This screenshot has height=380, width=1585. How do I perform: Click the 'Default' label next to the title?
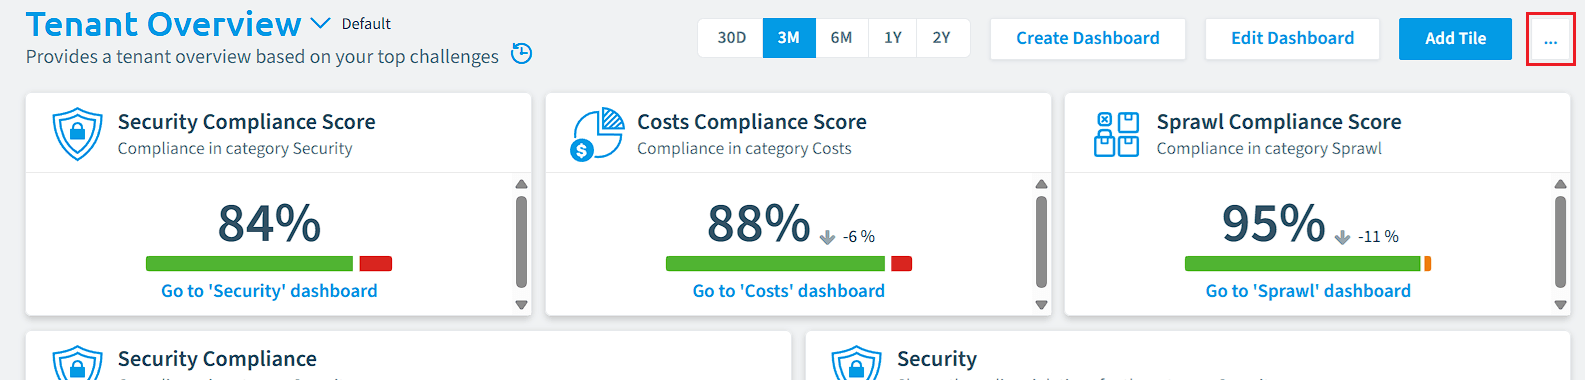[366, 24]
